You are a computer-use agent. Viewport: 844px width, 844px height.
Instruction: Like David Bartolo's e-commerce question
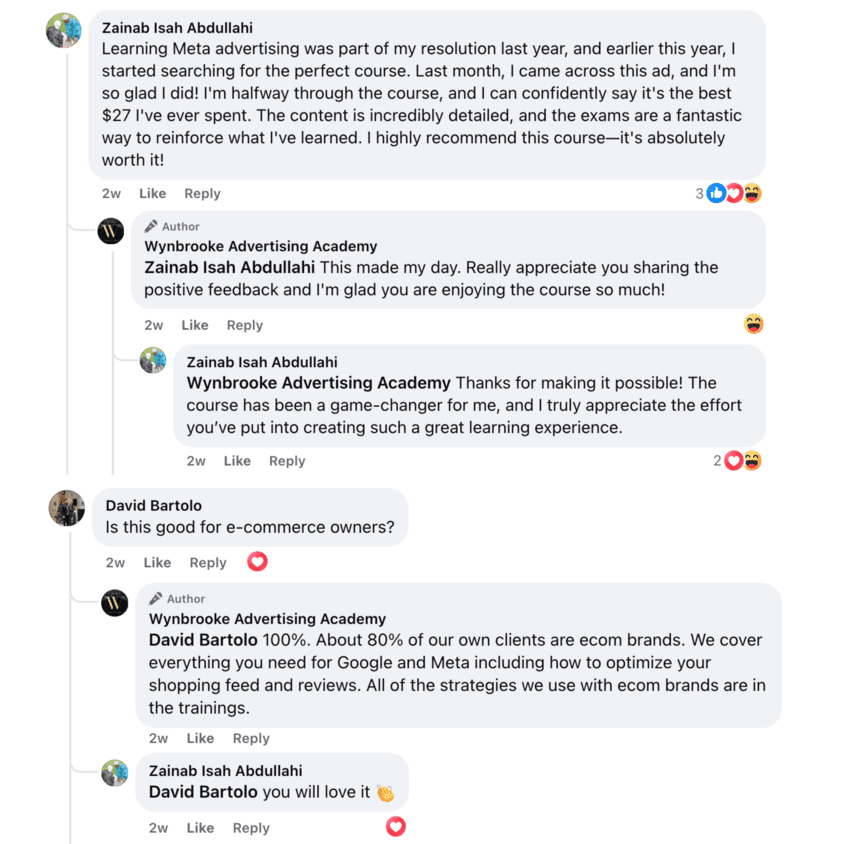click(157, 562)
